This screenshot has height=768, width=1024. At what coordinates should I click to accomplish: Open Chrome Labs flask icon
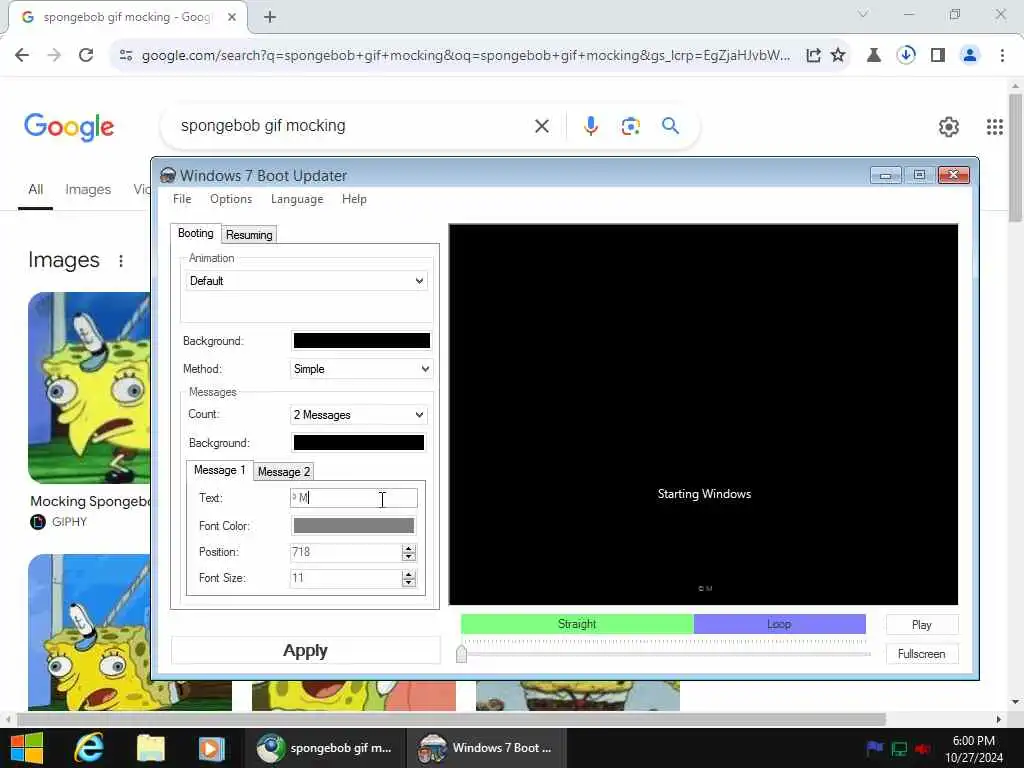coord(873,56)
